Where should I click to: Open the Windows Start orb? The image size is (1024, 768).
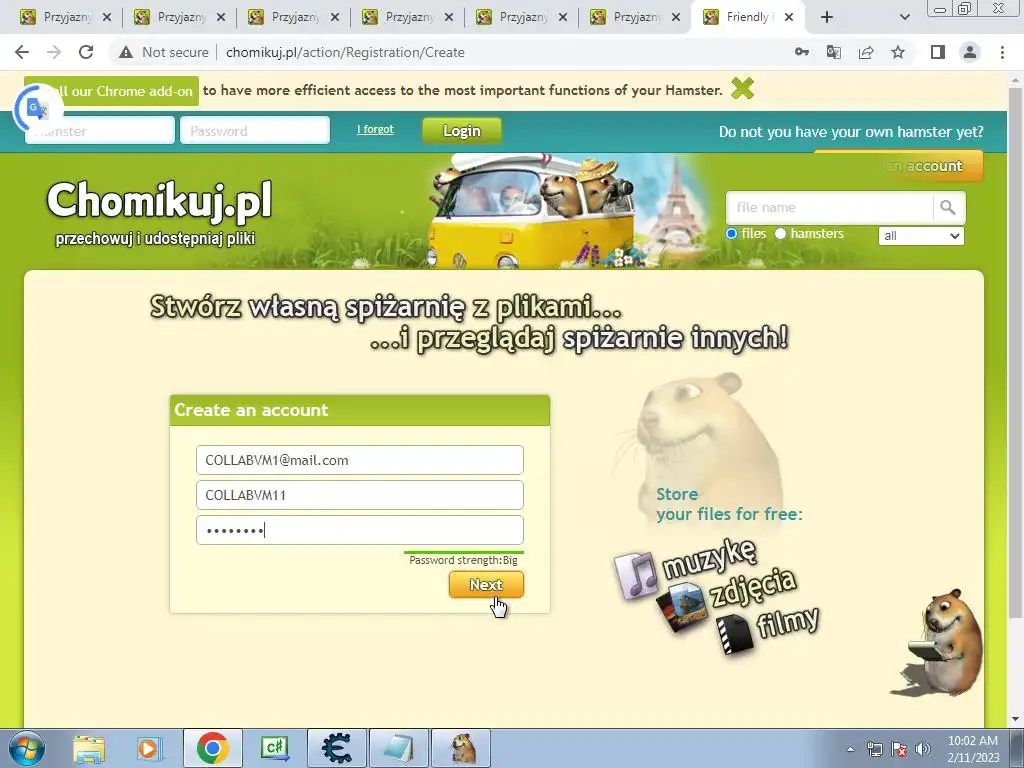pos(27,748)
